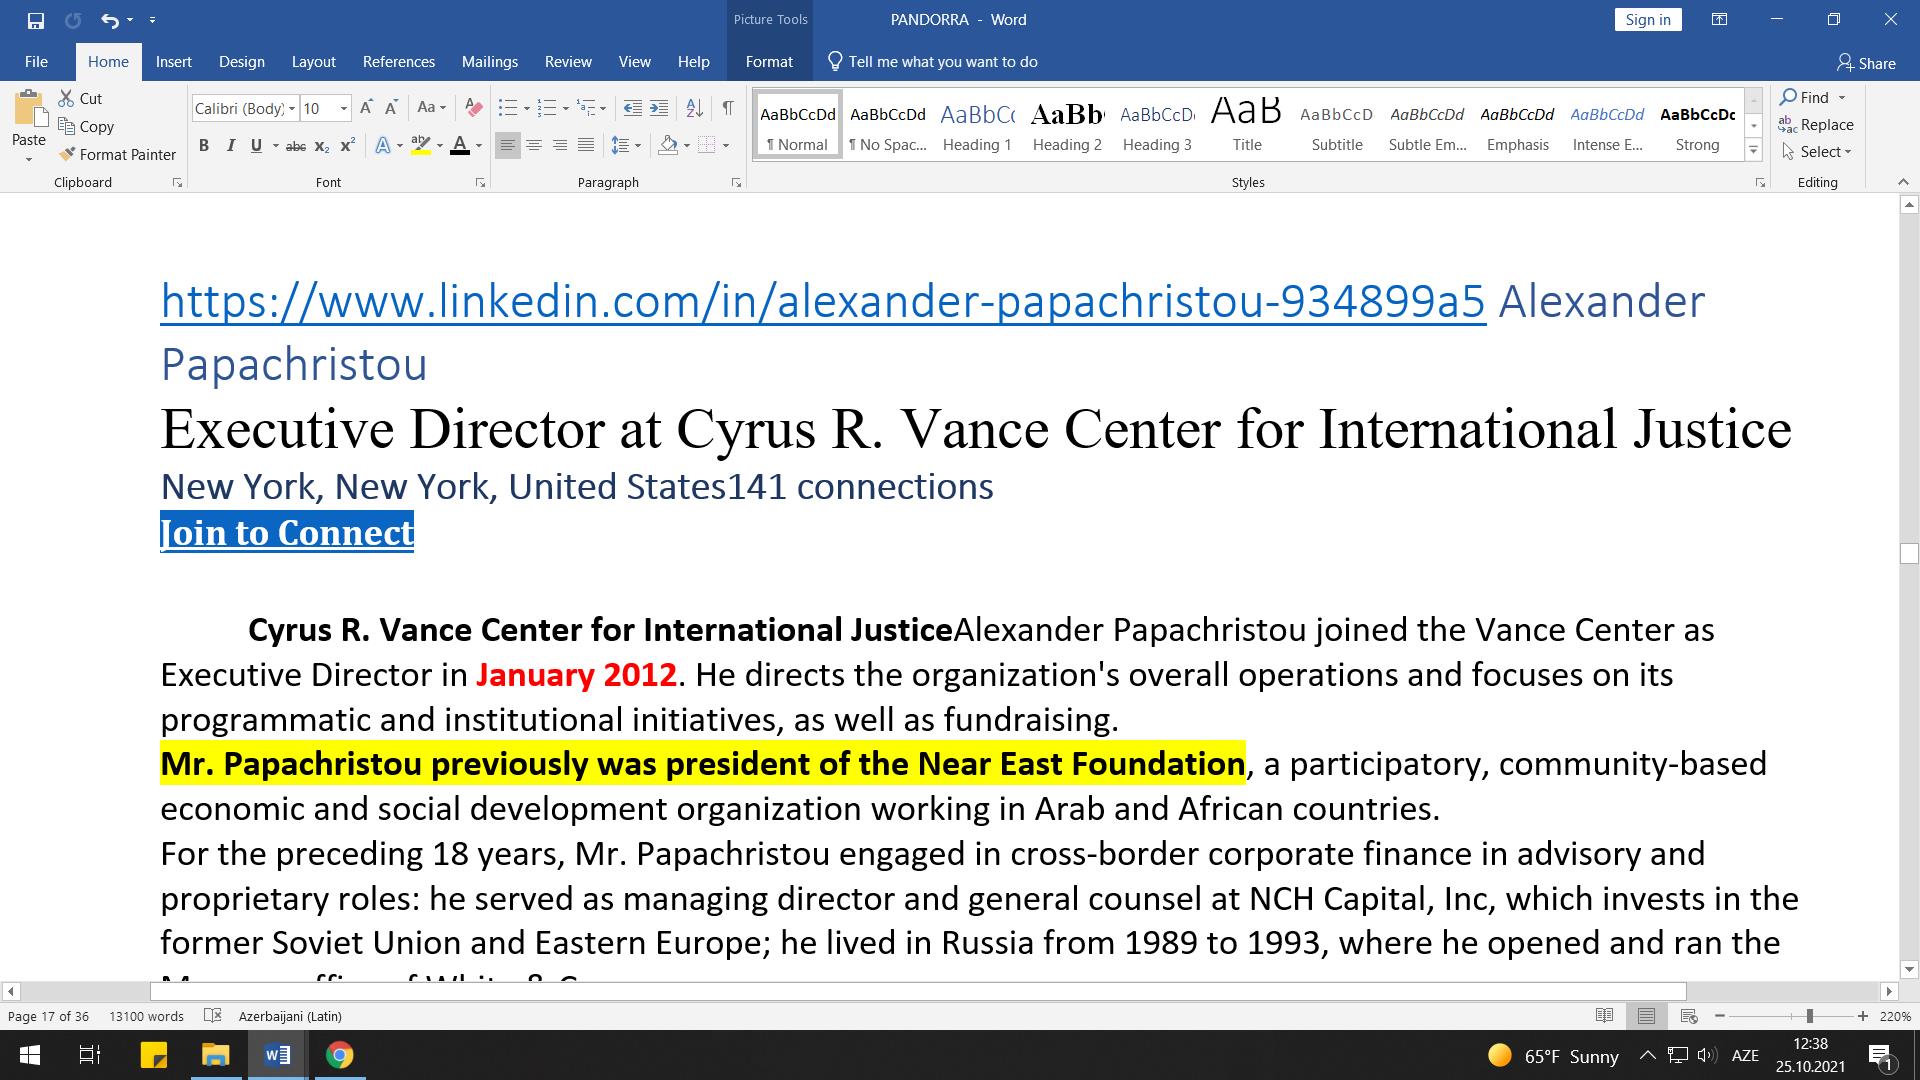Click the spelling proofing status icon
Screen dimensions: 1920x1080
coord(212,1016)
